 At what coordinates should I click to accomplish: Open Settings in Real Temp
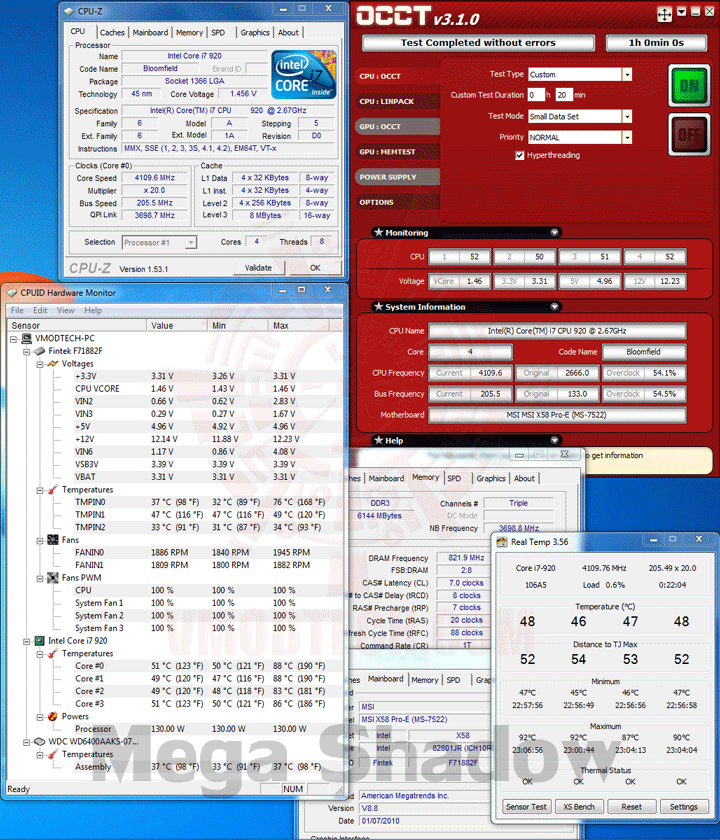684,807
